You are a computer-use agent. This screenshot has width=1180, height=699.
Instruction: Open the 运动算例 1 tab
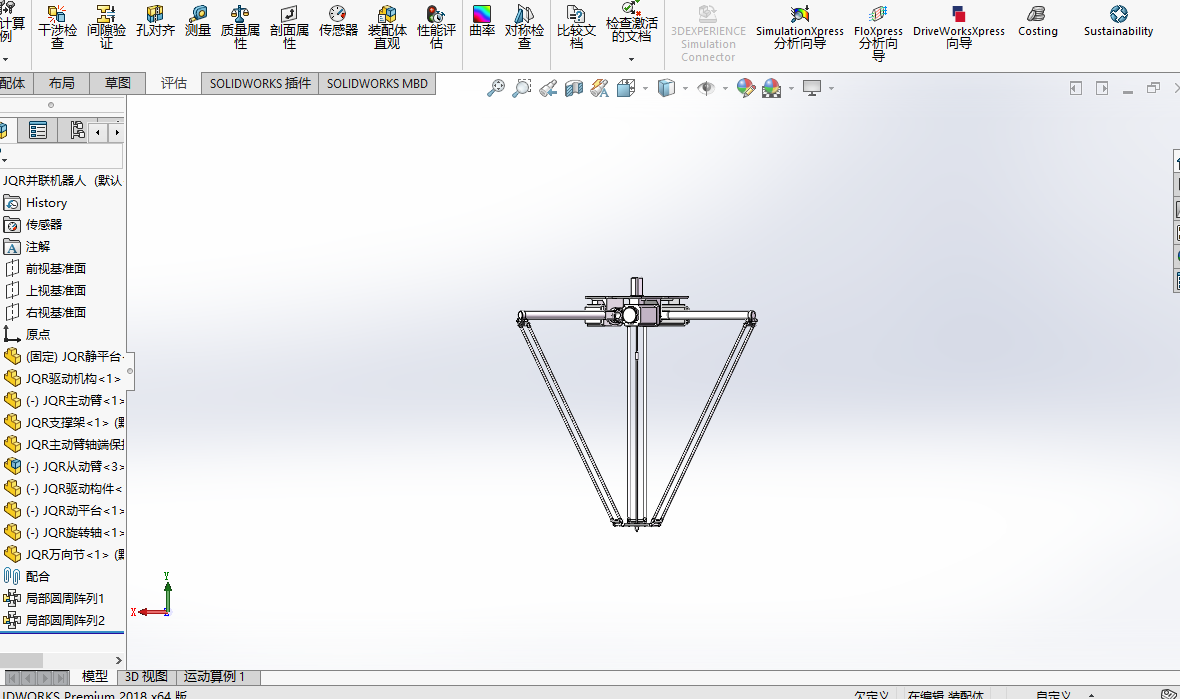click(x=214, y=676)
